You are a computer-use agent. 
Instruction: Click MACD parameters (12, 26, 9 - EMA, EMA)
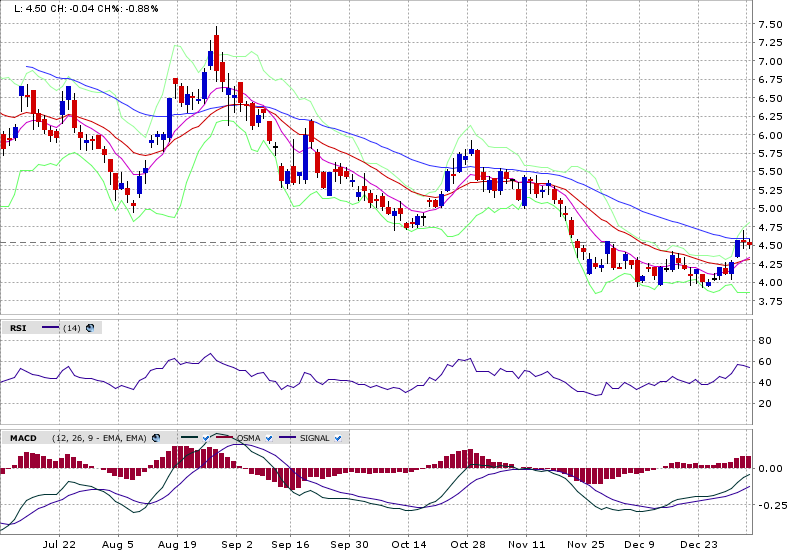pos(100,438)
